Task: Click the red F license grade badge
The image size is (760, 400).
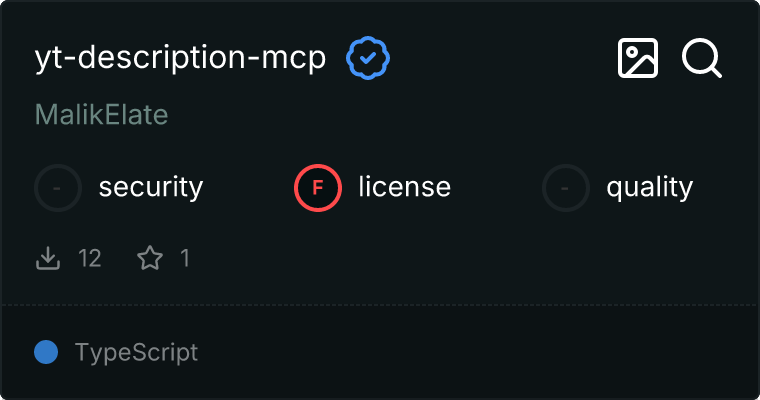Action: (x=318, y=187)
